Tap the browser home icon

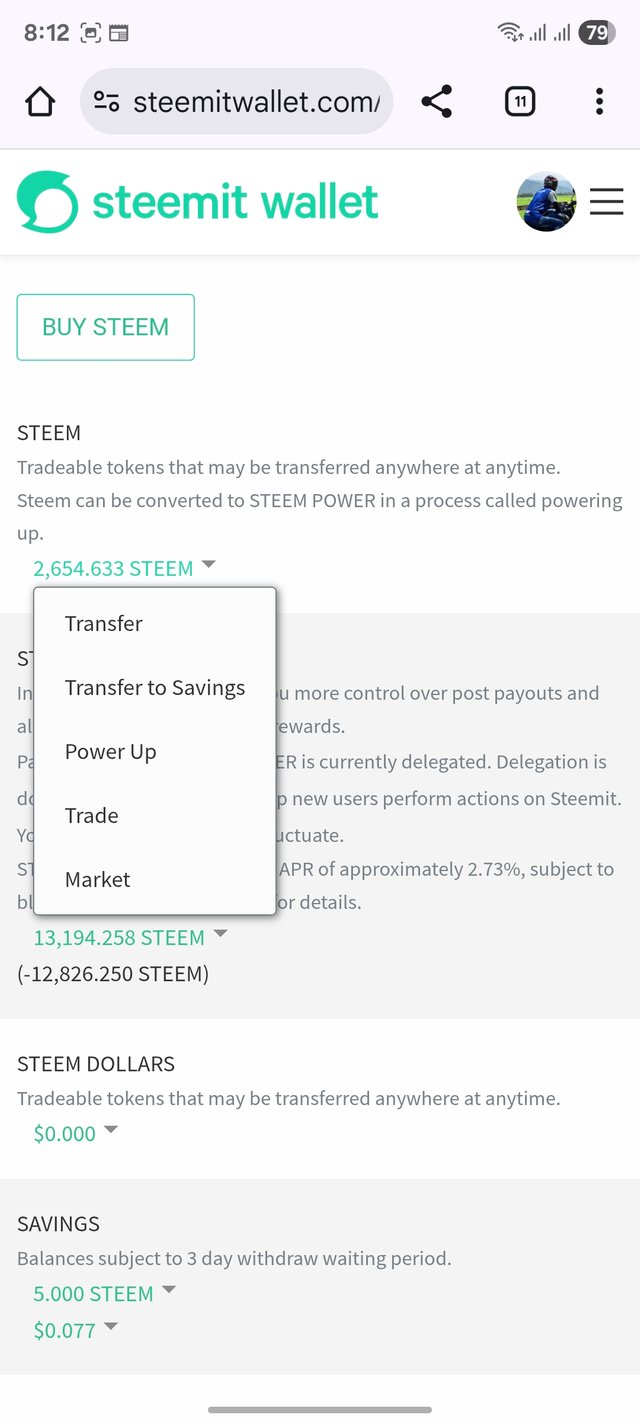click(x=40, y=101)
